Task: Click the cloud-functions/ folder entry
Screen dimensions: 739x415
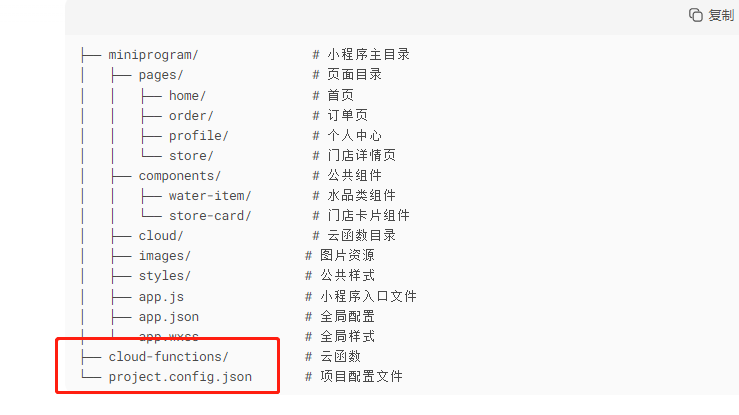Action: 168,357
